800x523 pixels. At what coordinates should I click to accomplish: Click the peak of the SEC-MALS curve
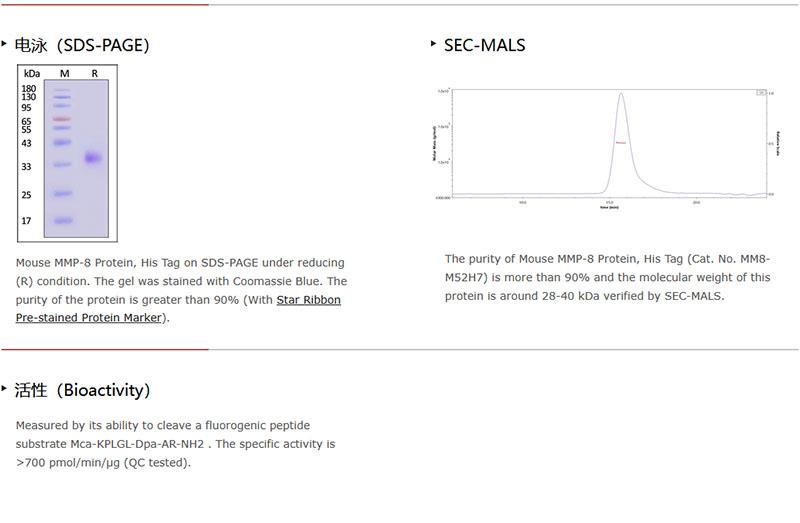(x=621, y=95)
